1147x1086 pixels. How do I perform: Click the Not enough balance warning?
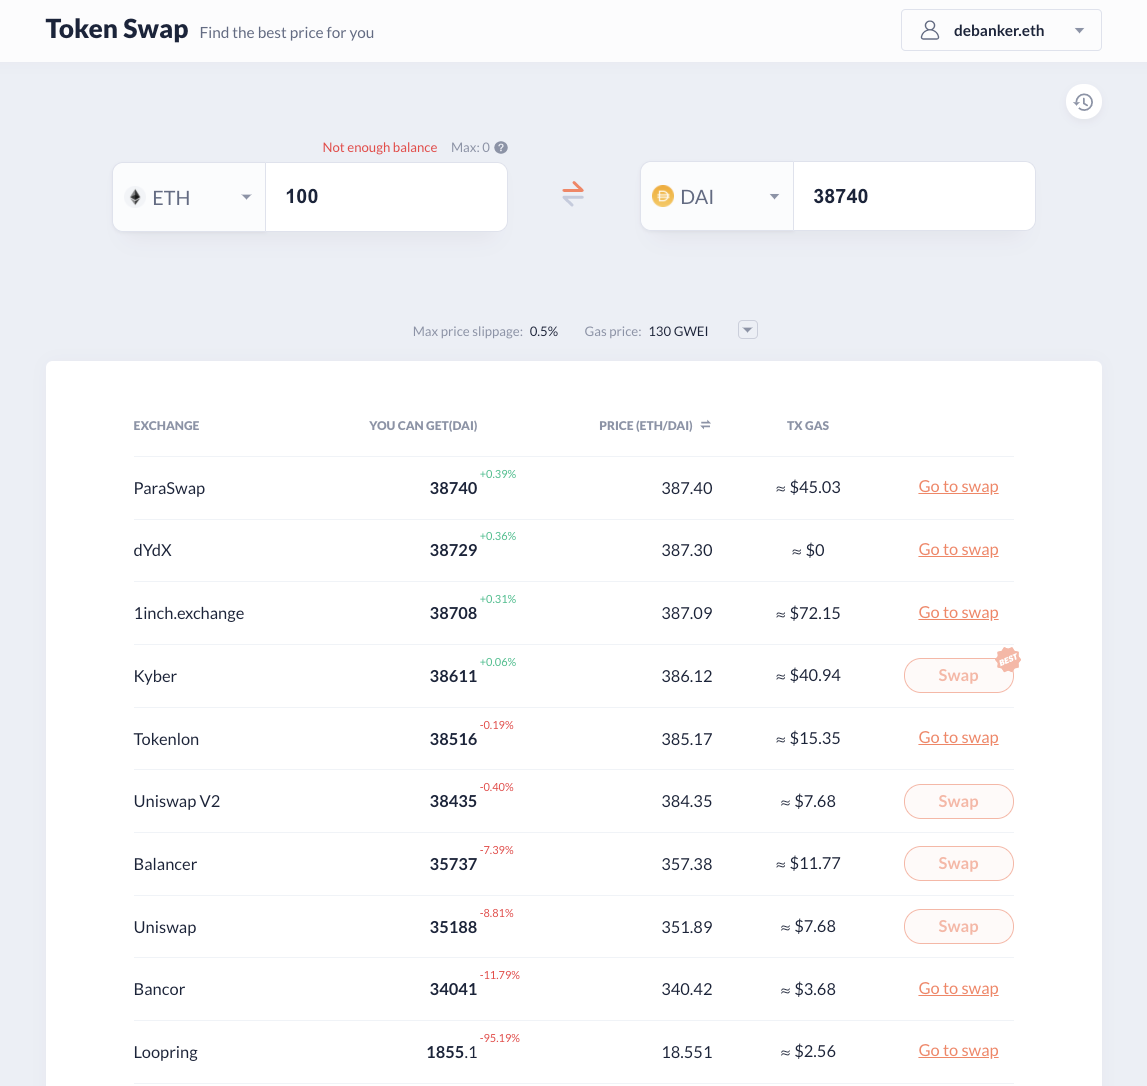point(380,148)
